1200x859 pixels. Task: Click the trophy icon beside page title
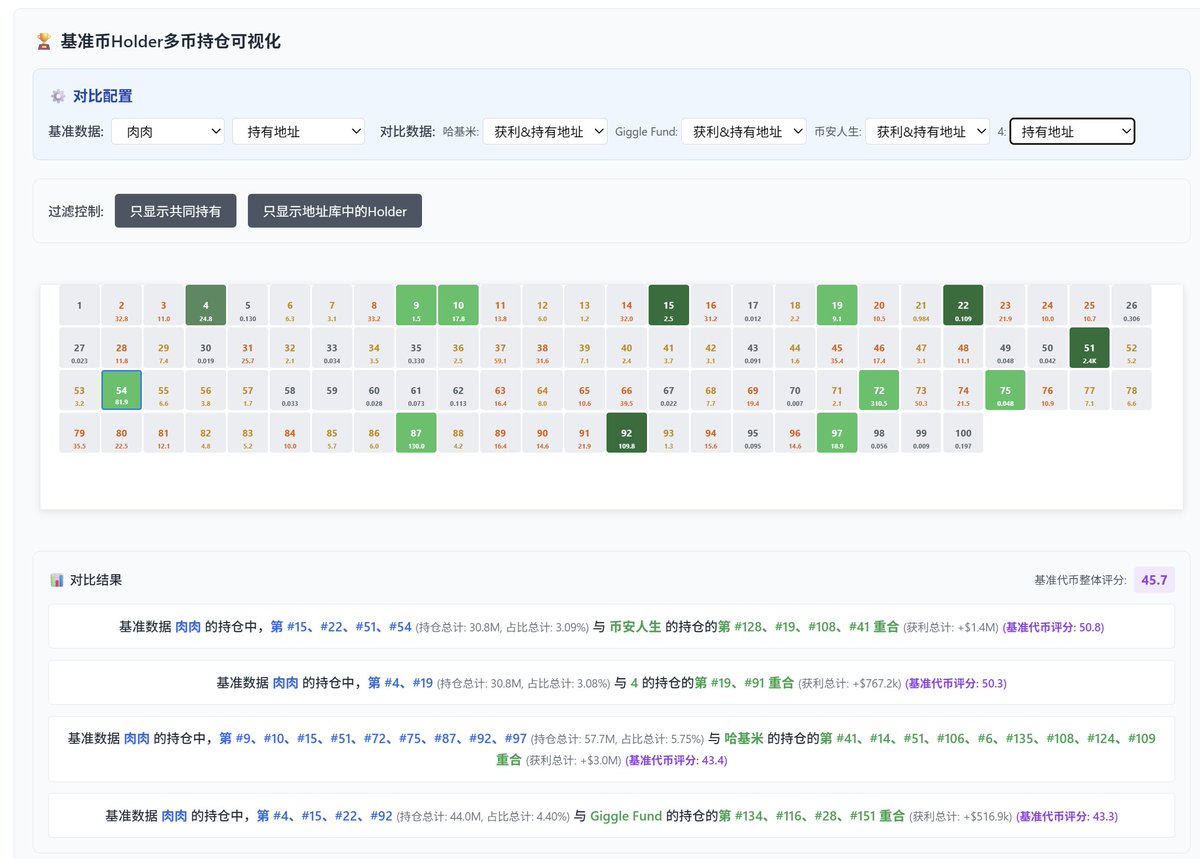(x=44, y=41)
